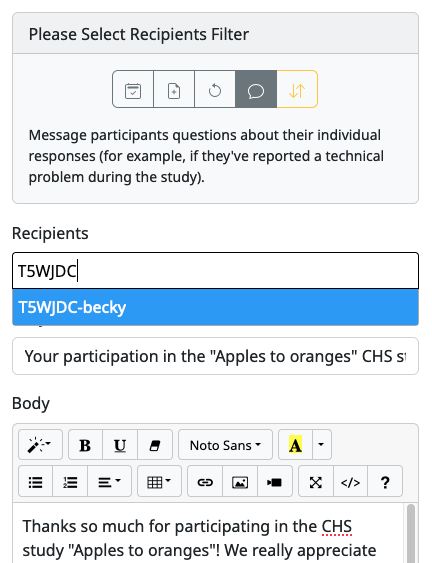Image resolution: width=432 pixels, height=563 pixels.
Task: Insert an ordered numbered list
Action: point(70,481)
